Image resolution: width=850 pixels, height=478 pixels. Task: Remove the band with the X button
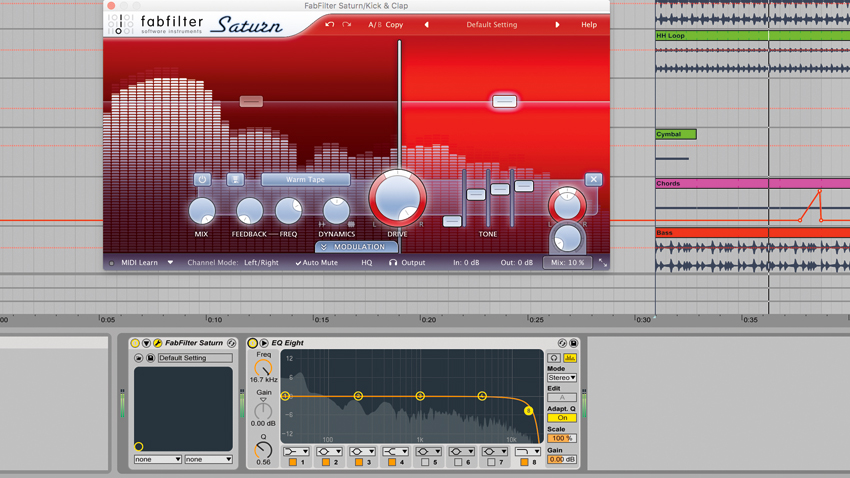594,179
